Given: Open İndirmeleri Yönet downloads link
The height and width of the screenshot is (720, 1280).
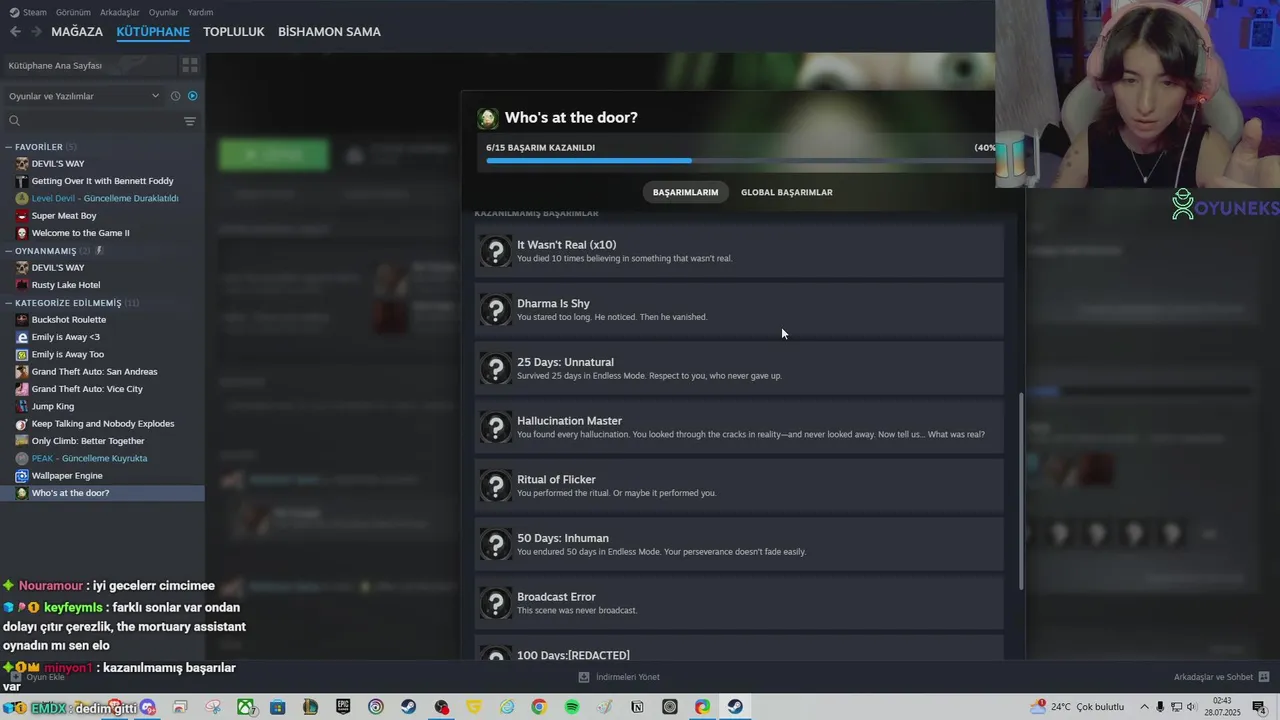Looking at the screenshot, I should pyautogui.click(x=619, y=677).
